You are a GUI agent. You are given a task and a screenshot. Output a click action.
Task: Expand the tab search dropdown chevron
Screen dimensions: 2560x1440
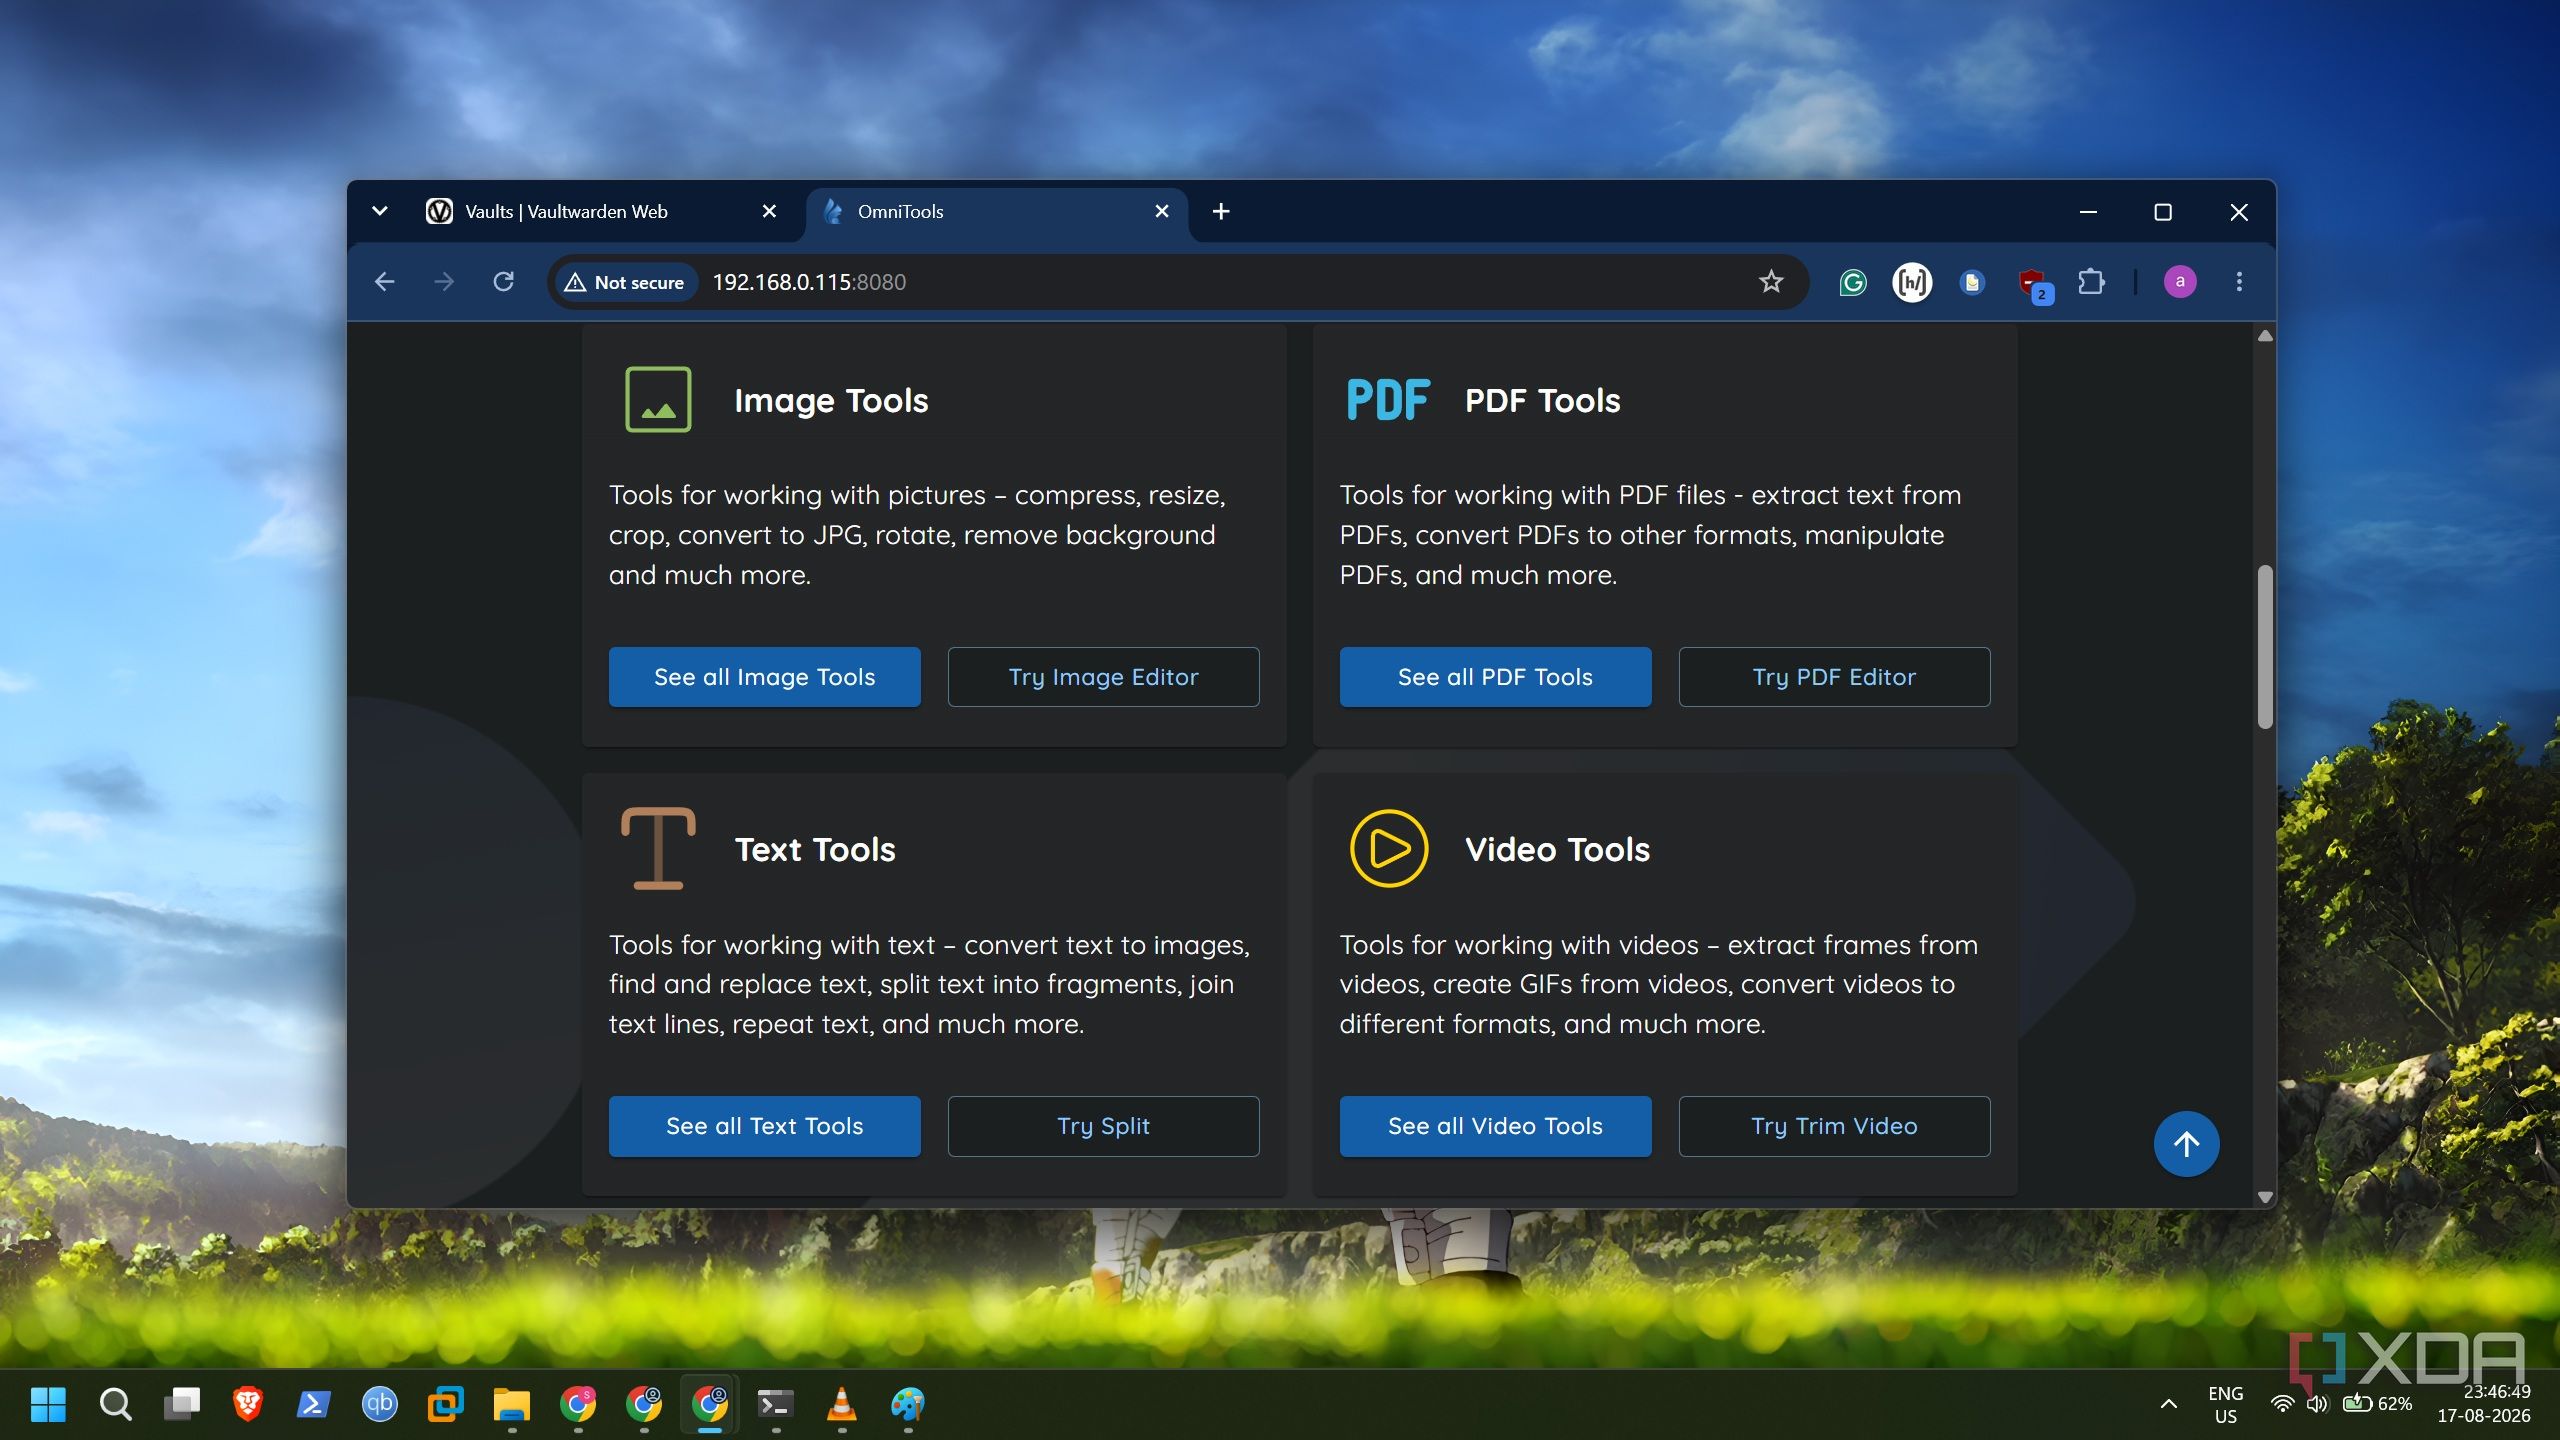[x=380, y=211]
